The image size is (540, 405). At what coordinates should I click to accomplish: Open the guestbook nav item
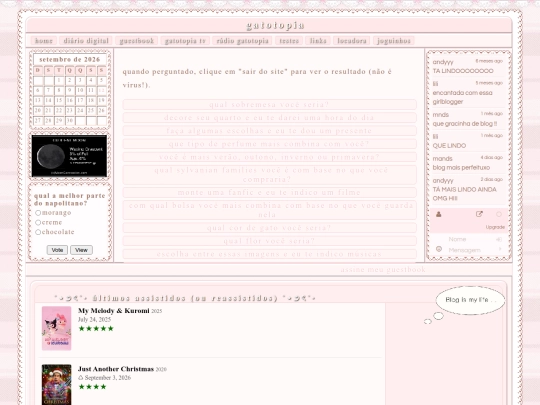coord(137,41)
